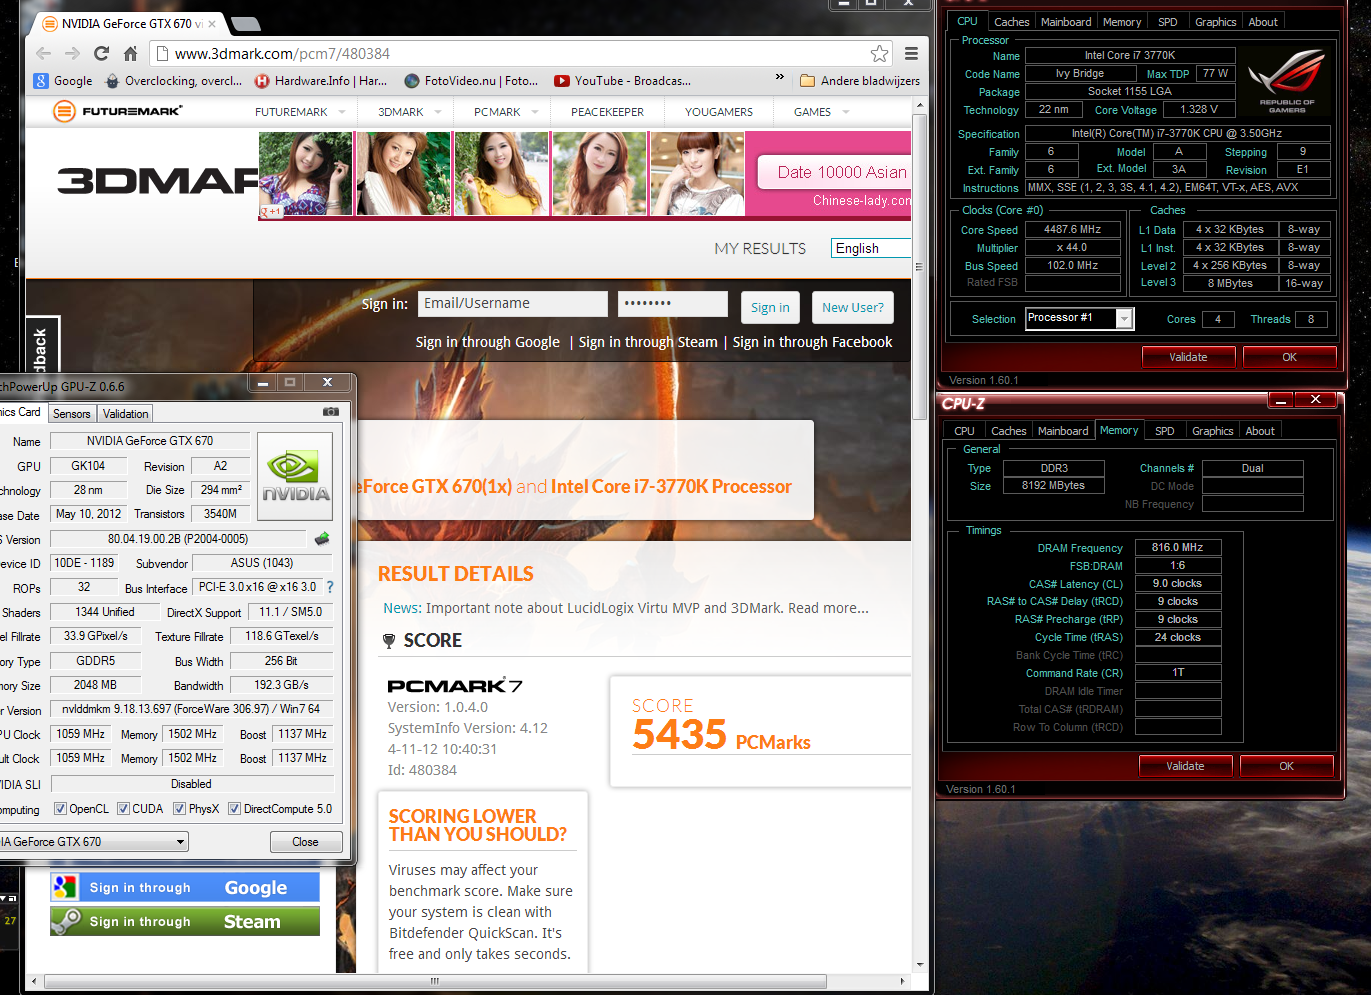Switch to GPU-Z Sensors tab

point(71,413)
